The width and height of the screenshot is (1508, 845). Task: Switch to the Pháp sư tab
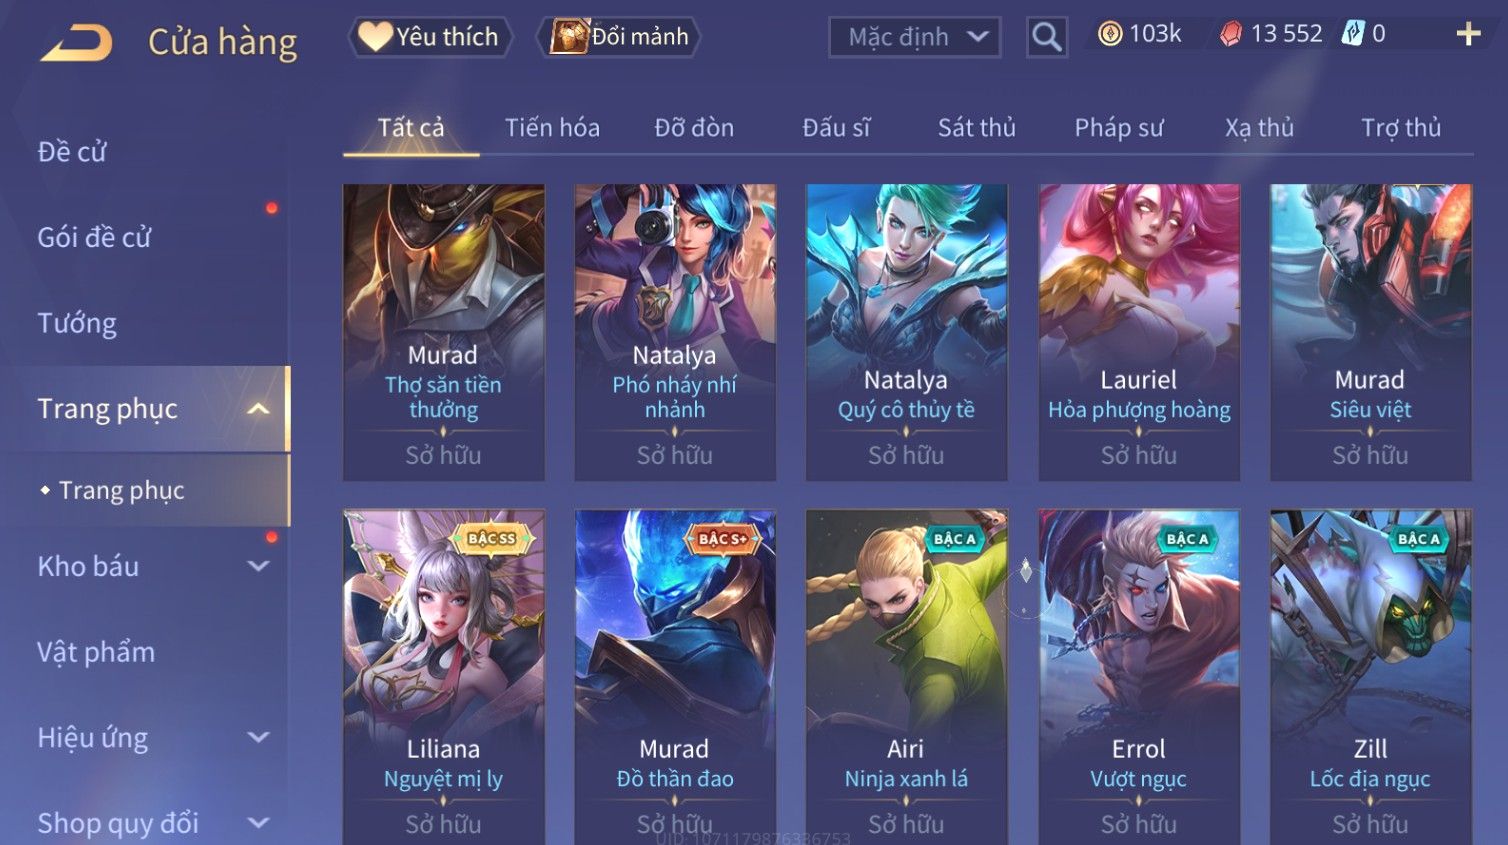[x=1119, y=128]
